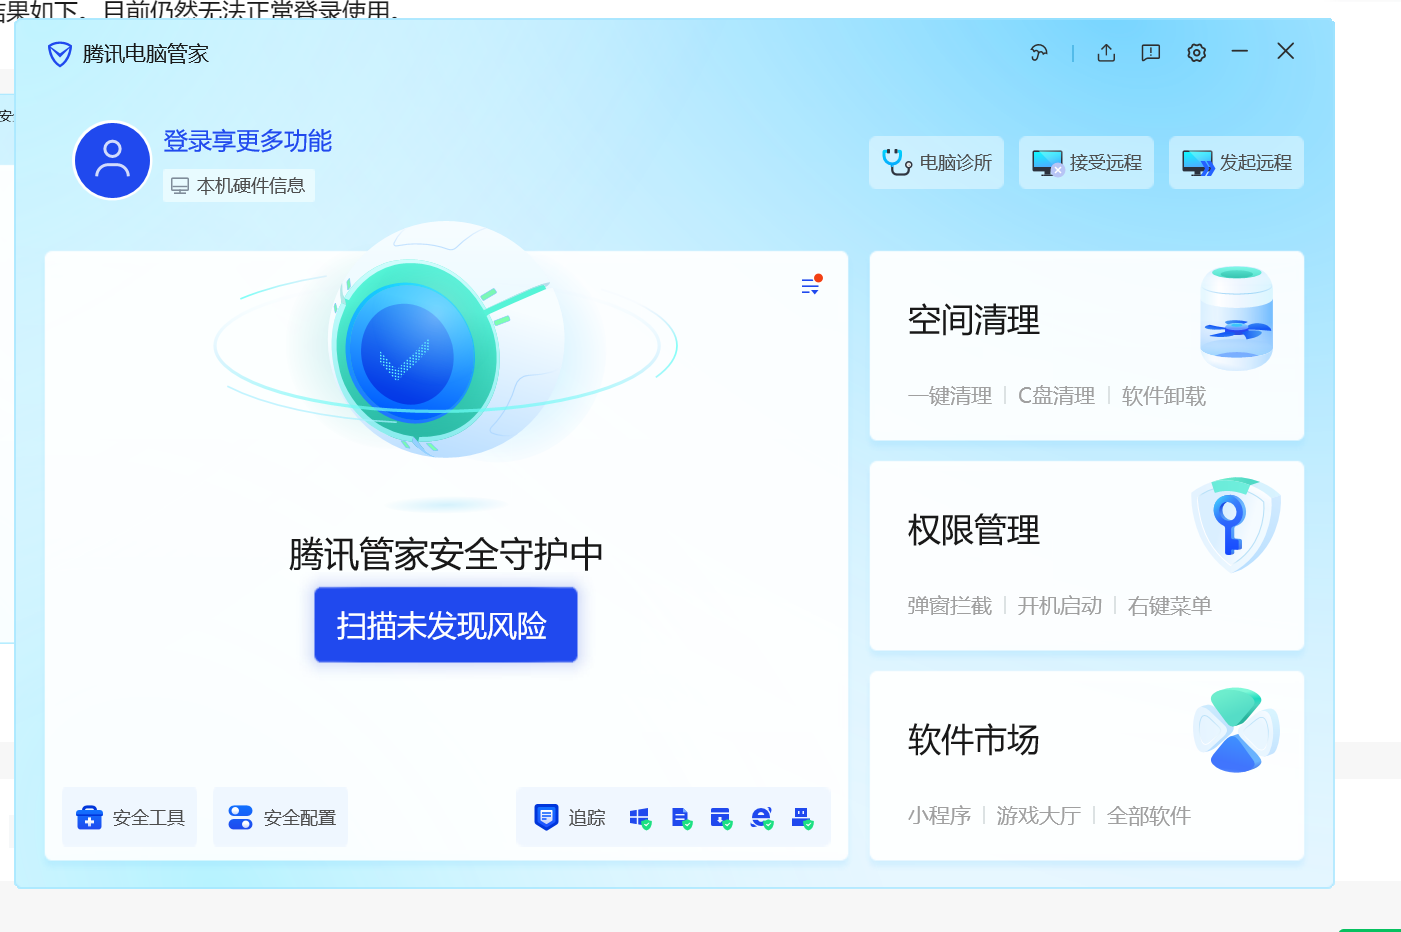Image resolution: width=1401 pixels, height=932 pixels.
Task: Click the 扫描未发现风险 scan button
Action: pos(446,625)
